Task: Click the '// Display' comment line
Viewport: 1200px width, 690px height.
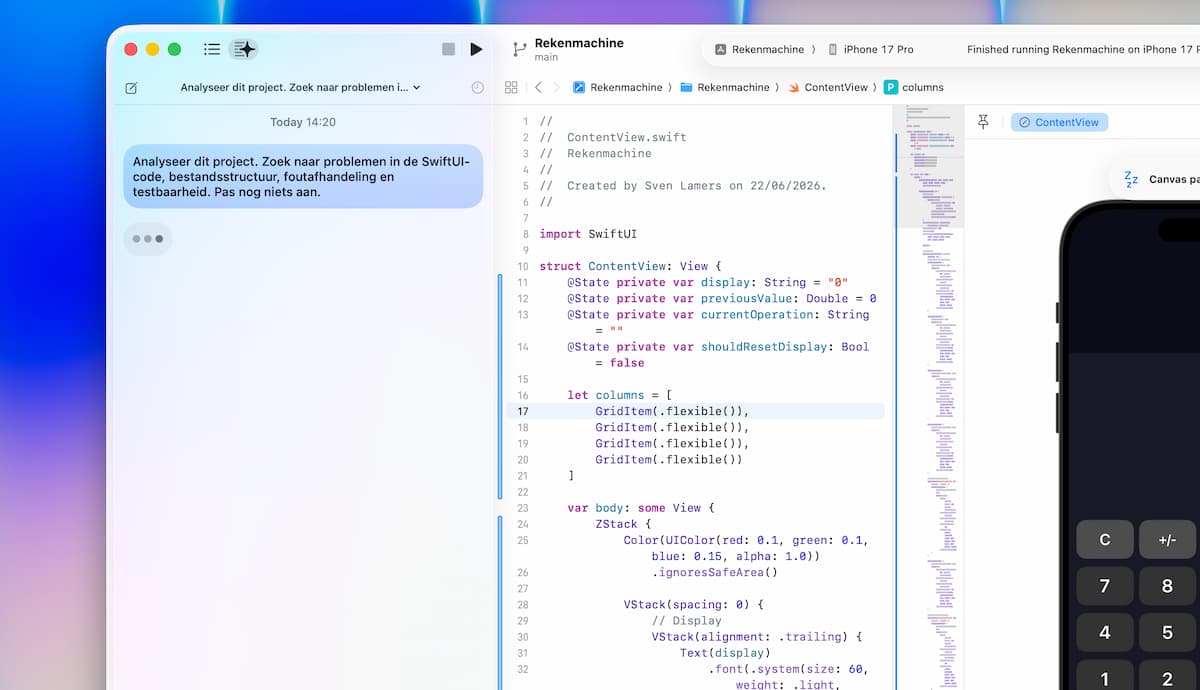Action: [x=686, y=620]
